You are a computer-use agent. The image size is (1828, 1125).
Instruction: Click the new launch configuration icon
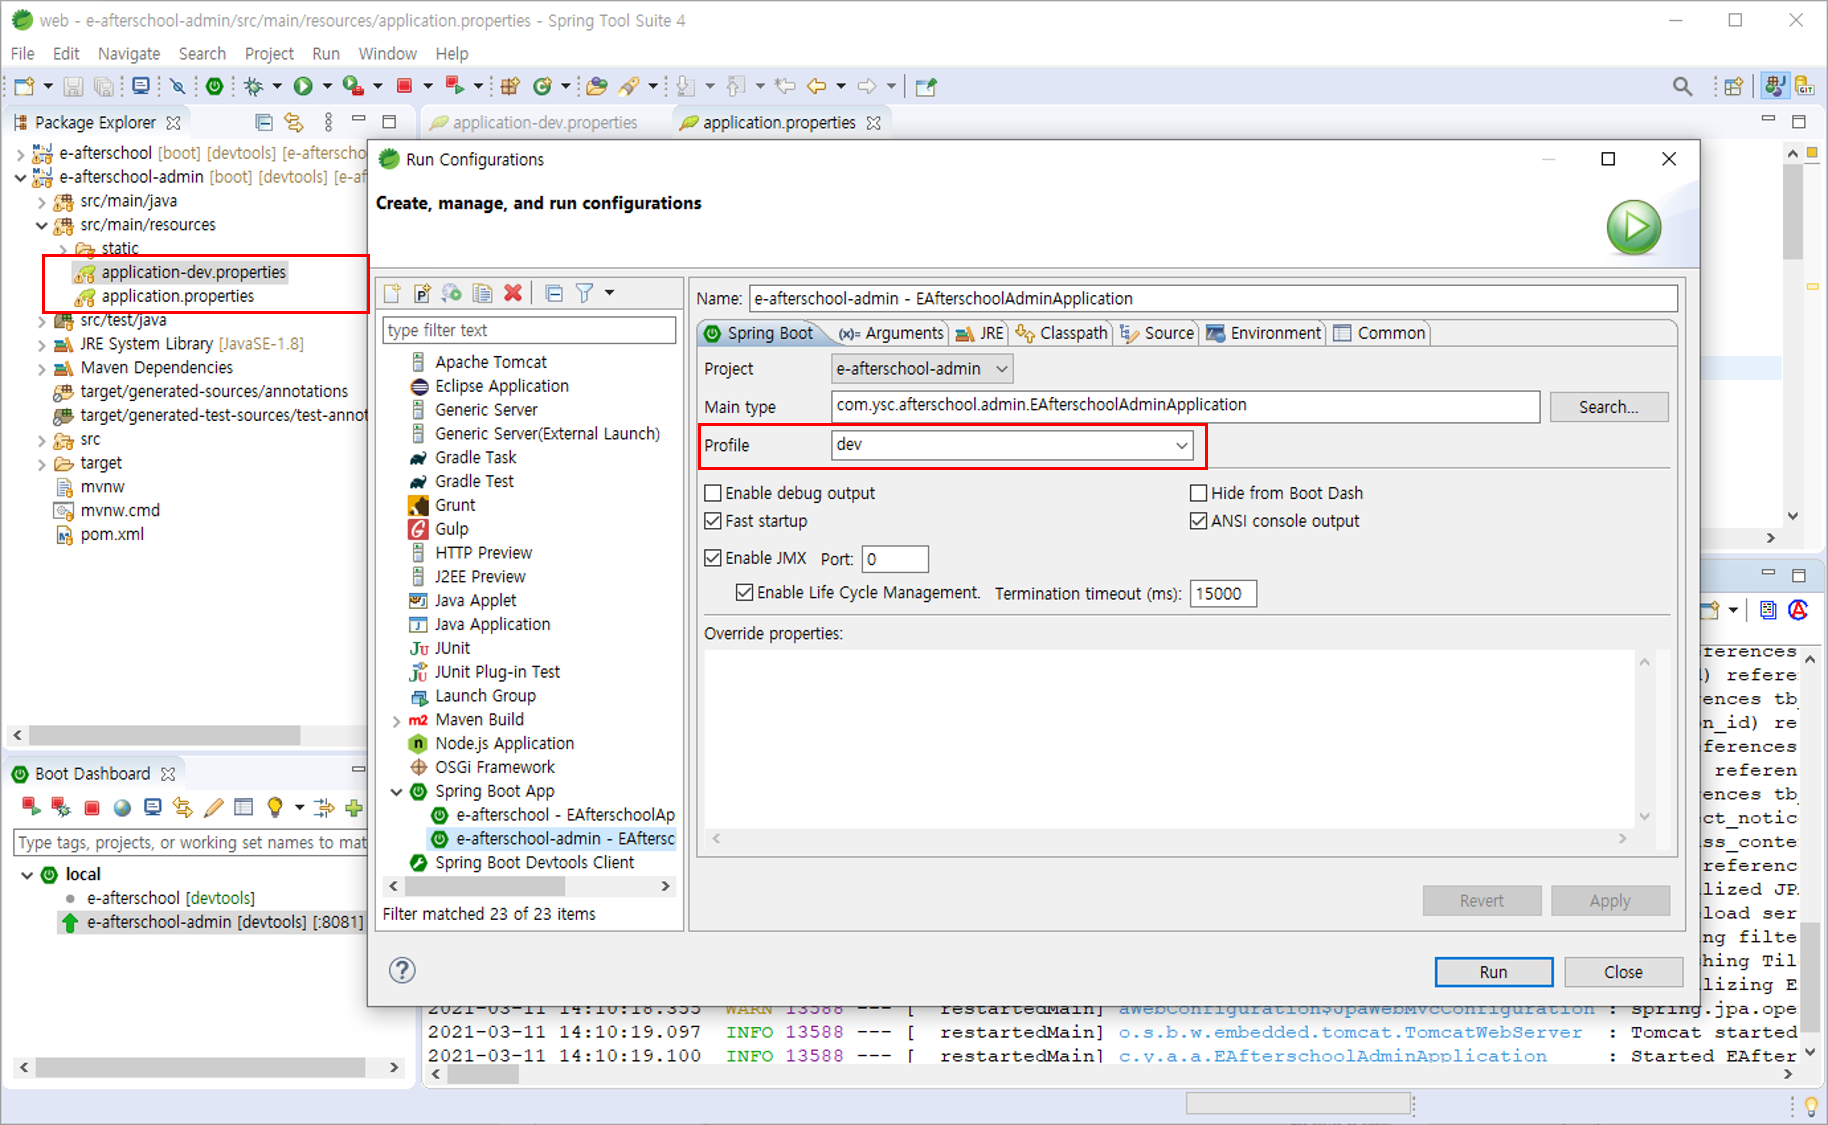coord(393,293)
